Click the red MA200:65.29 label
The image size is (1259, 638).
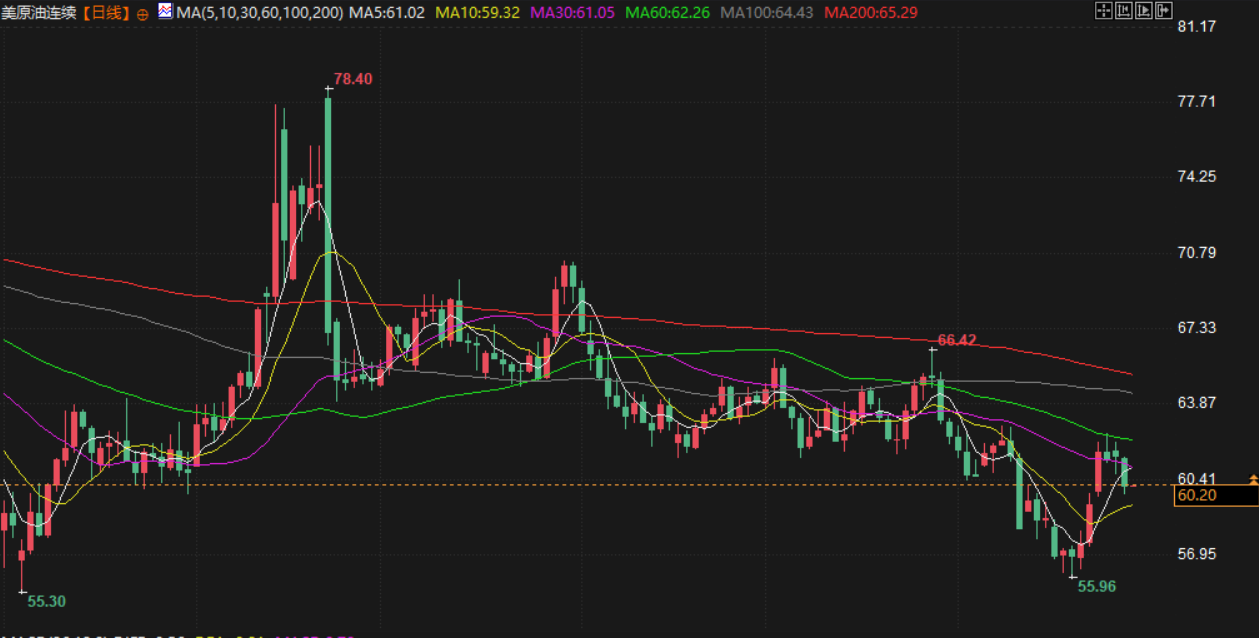click(x=872, y=12)
